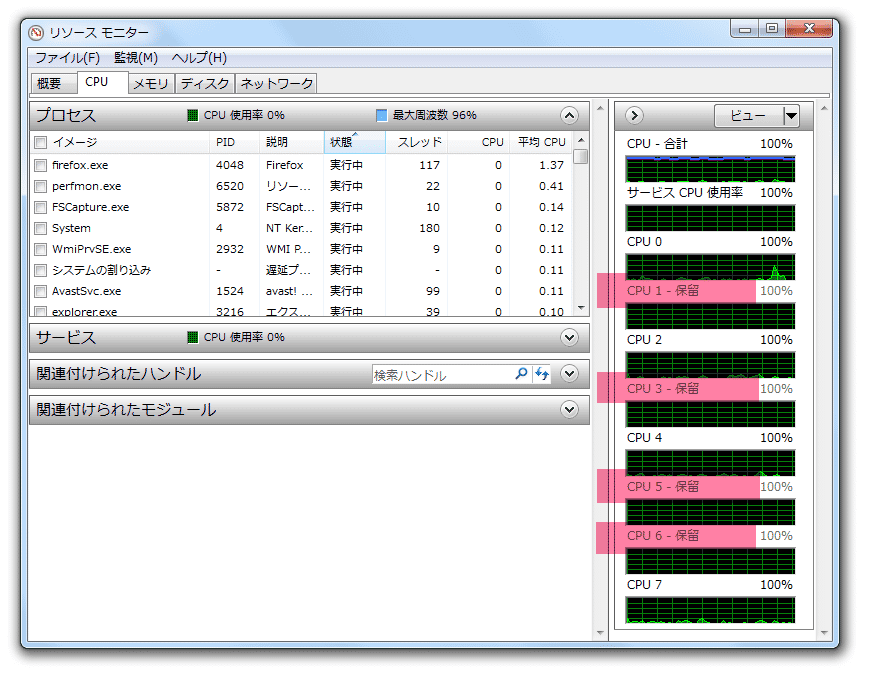
Task: Click green CPU usage square in Services header
Action: click(x=192, y=337)
